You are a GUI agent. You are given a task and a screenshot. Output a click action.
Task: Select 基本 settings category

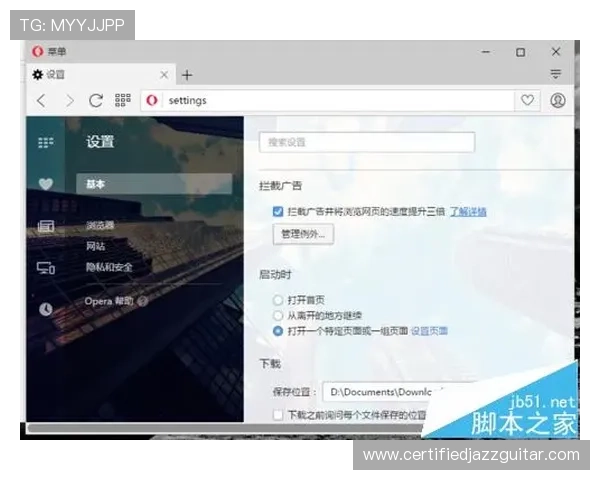coord(154,184)
